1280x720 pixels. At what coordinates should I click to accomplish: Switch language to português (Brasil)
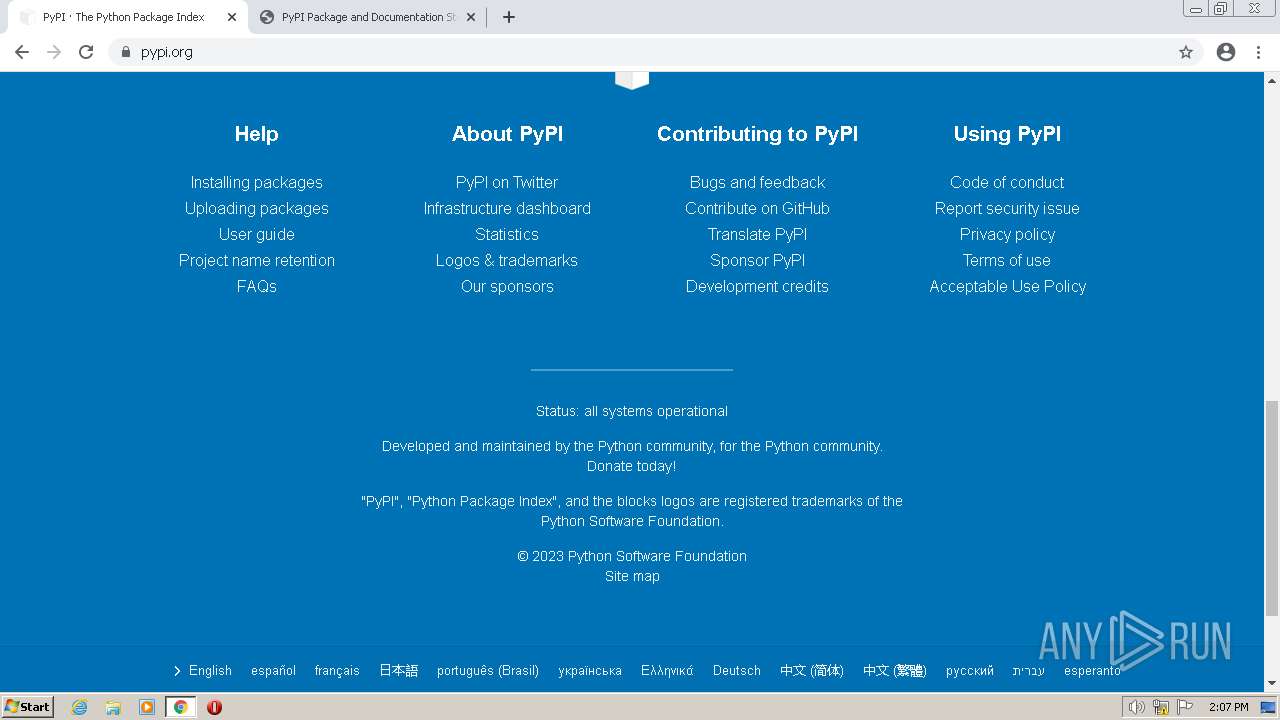coord(488,670)
